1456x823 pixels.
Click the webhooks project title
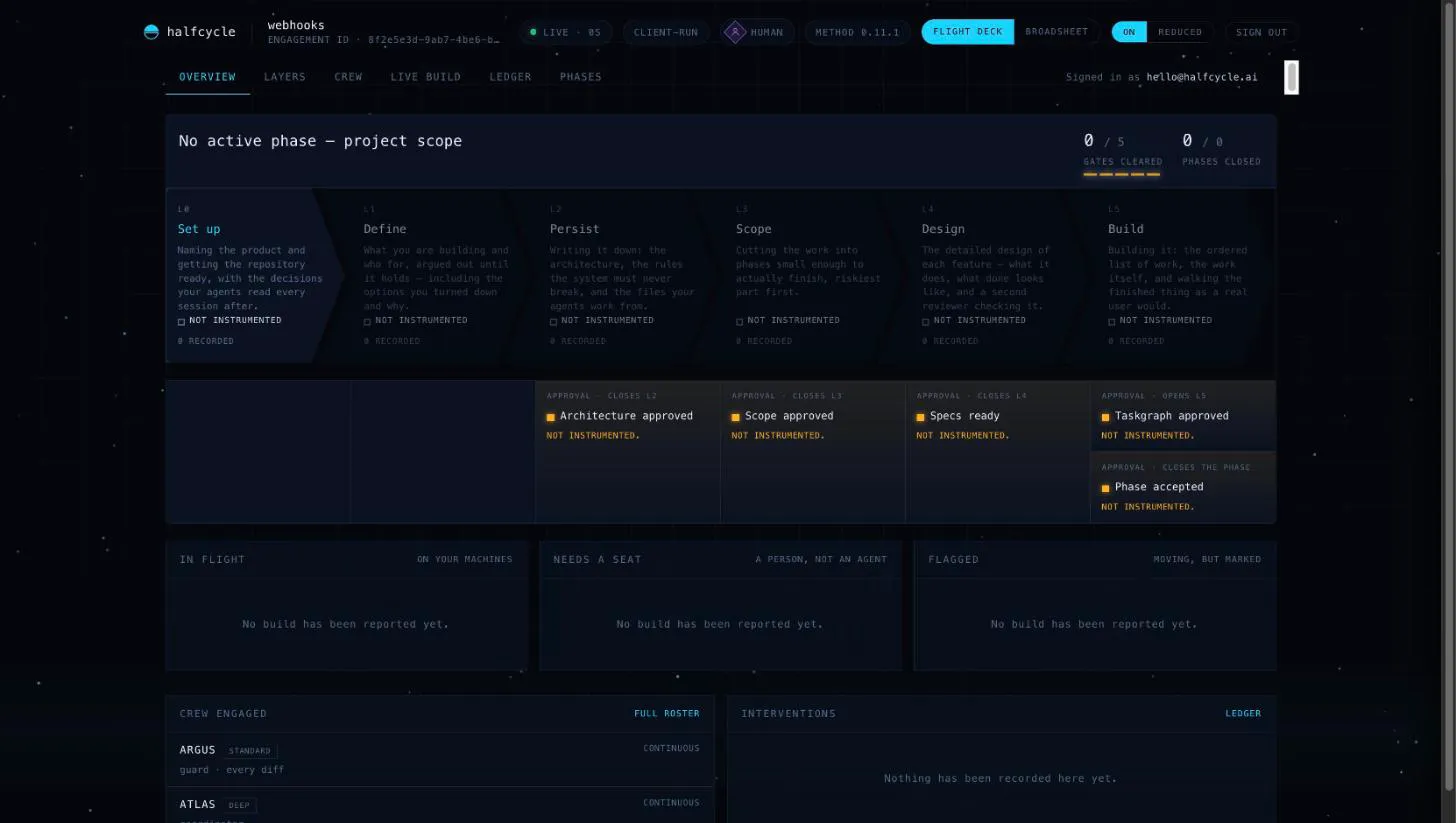[296, 25]
